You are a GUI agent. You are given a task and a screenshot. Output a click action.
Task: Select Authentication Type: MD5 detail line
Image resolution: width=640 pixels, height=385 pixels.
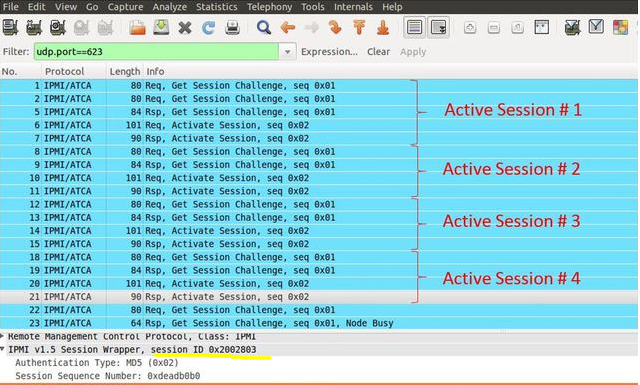[97, 363]
